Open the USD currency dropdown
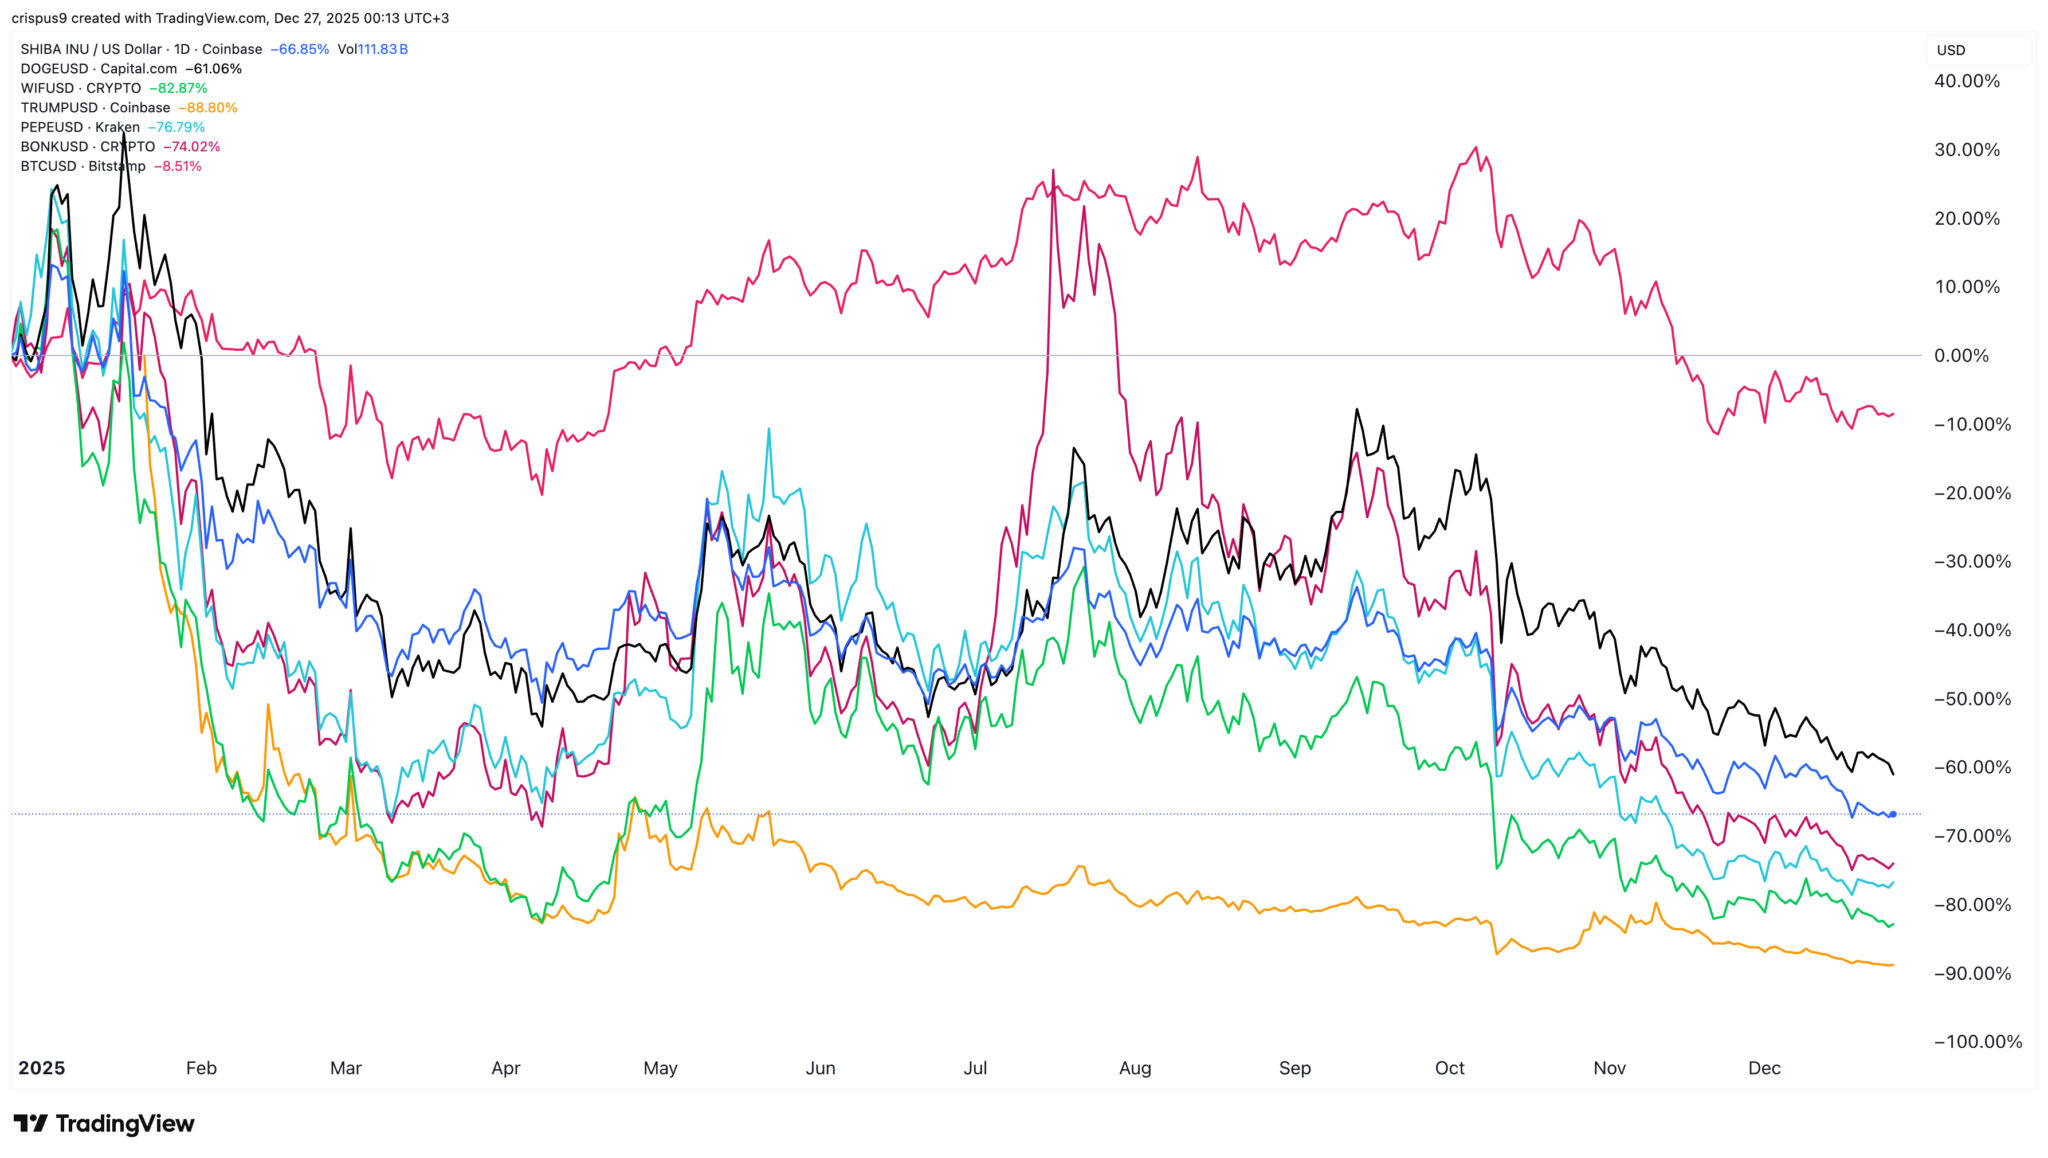 tap(1976, 50)
